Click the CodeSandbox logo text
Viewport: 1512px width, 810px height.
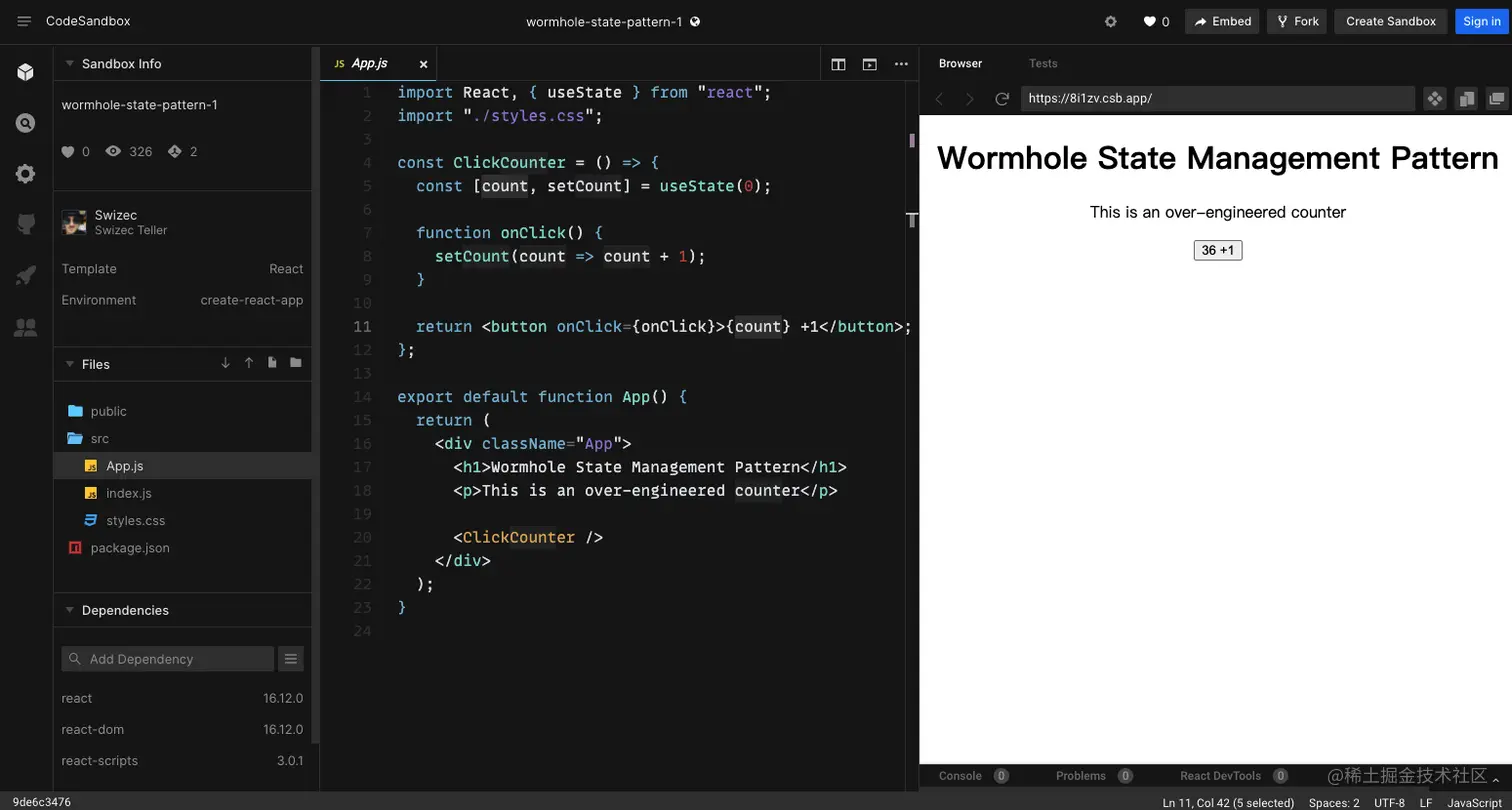(88, 21)
